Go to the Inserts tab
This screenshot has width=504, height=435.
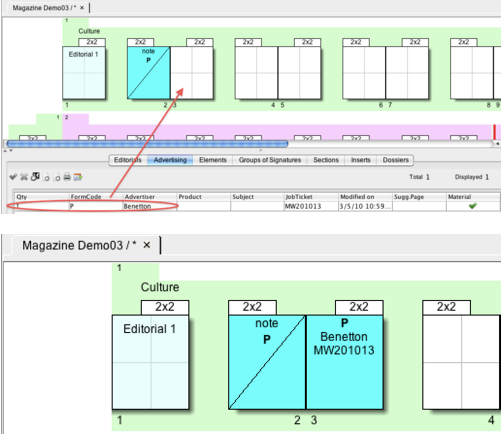[360, 160]
